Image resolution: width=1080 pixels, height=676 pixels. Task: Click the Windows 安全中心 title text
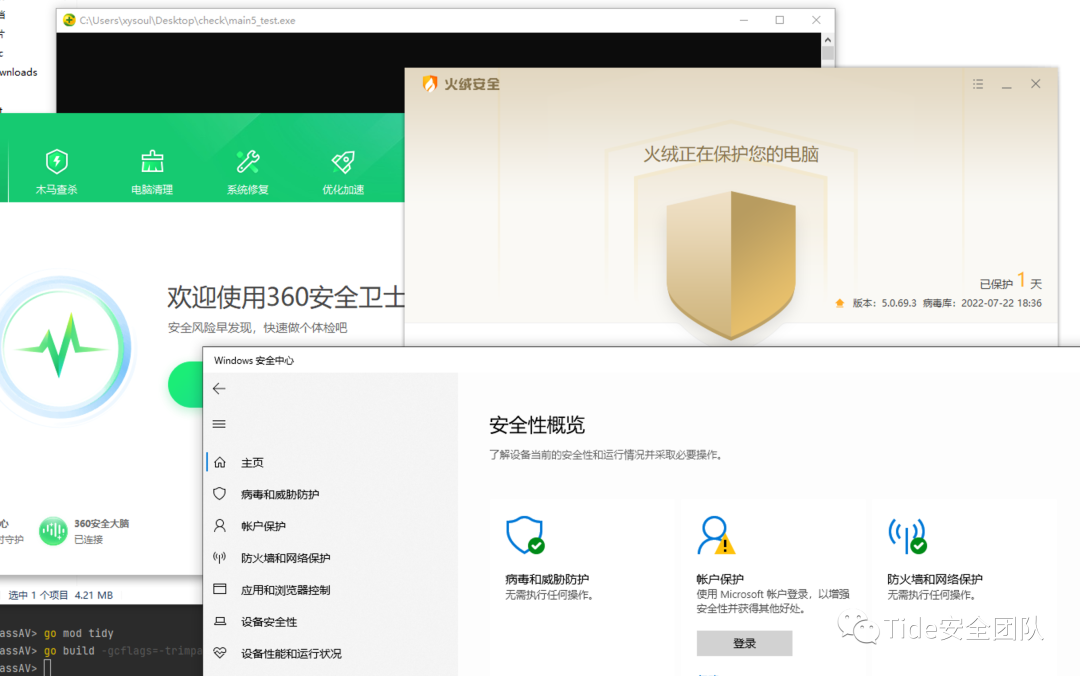point(253,360)
